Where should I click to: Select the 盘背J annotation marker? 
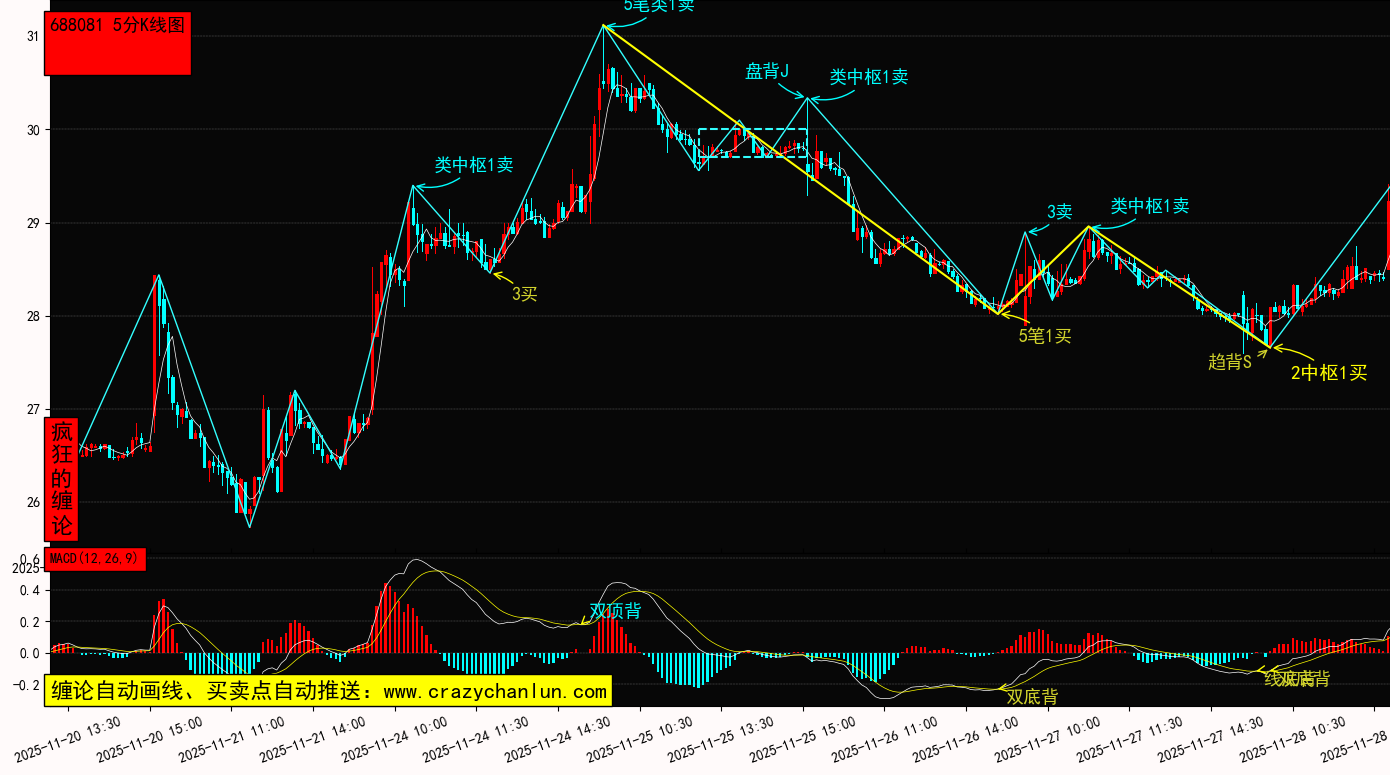pos(767,71)
